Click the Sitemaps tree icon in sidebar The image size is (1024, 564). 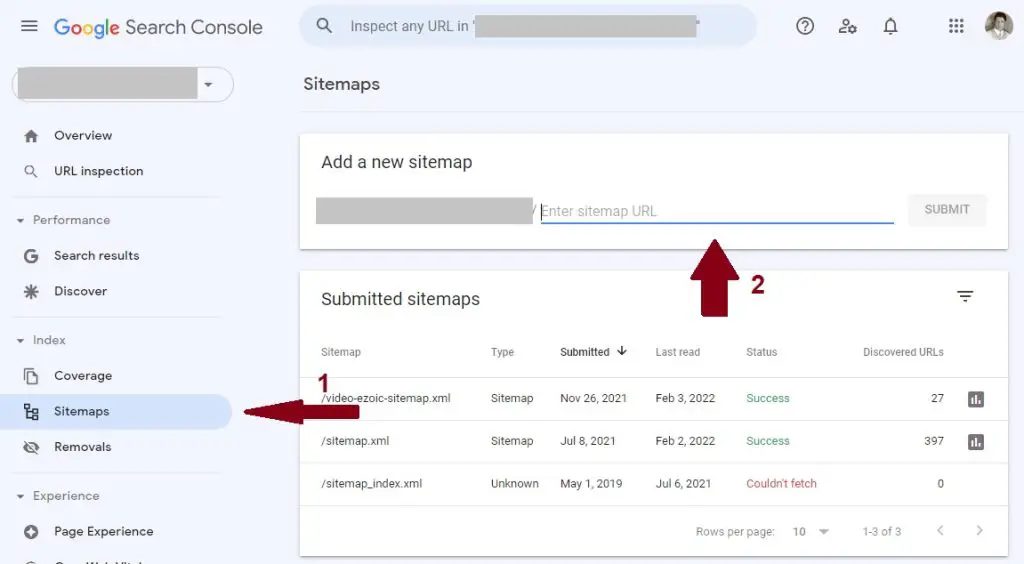coord(31,411)
